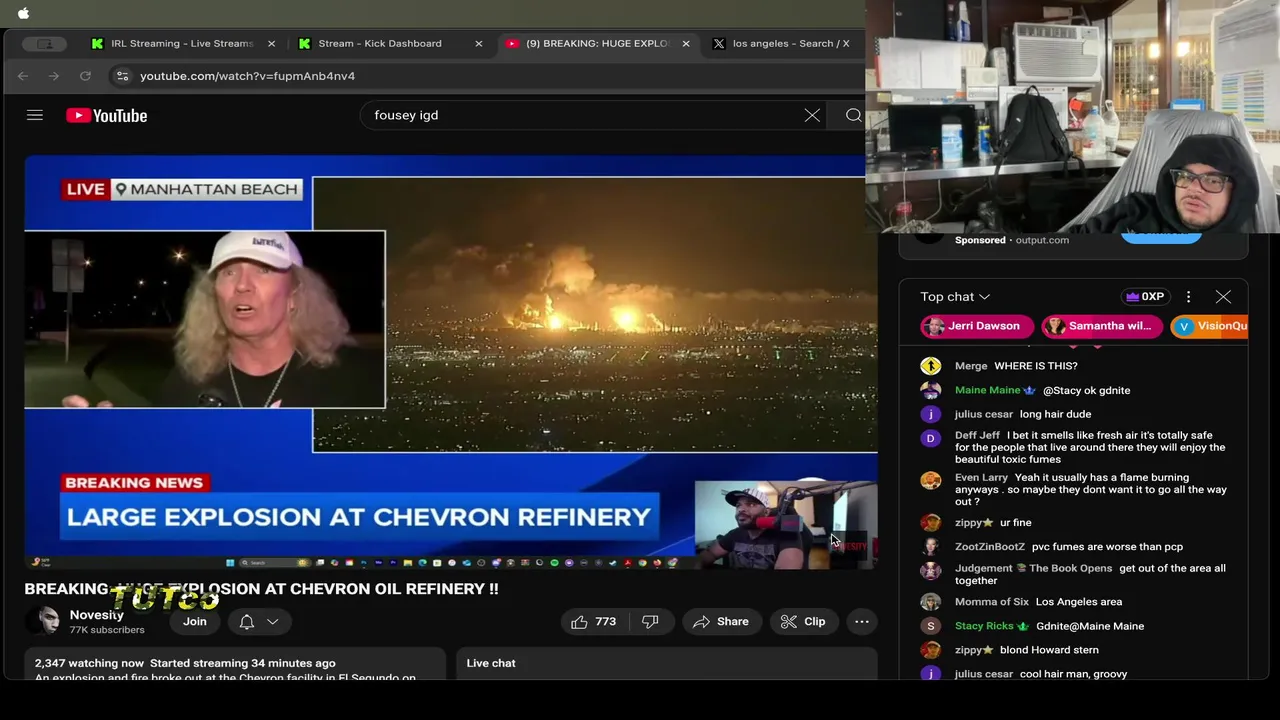This screenshot has width=1280, height=720.
Task: Click the browser forward arrow
Action: click(54, 76)
